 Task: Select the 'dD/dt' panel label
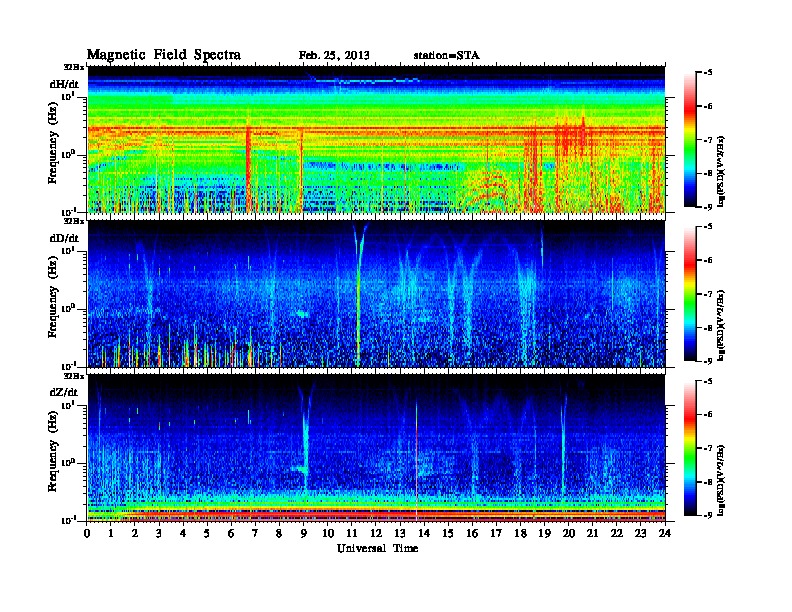(65, 238)
